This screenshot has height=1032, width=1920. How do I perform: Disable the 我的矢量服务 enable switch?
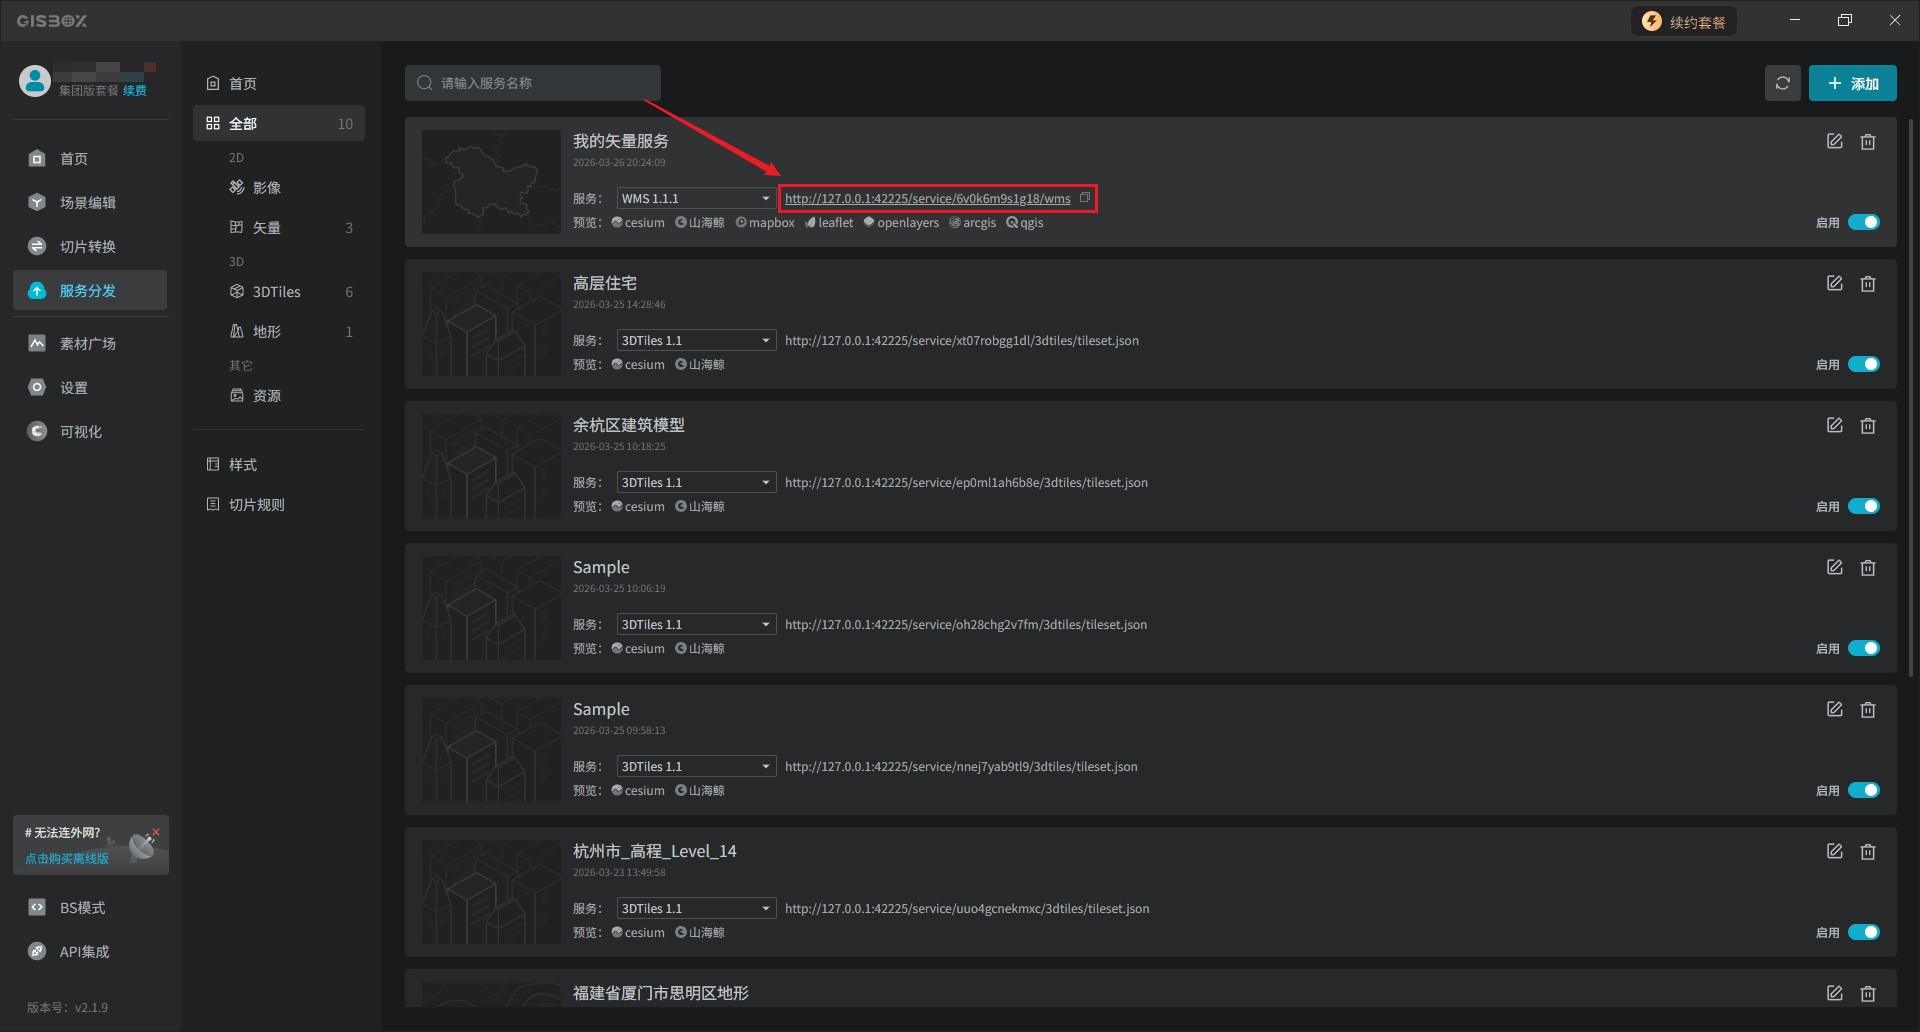coord(1863,222)
